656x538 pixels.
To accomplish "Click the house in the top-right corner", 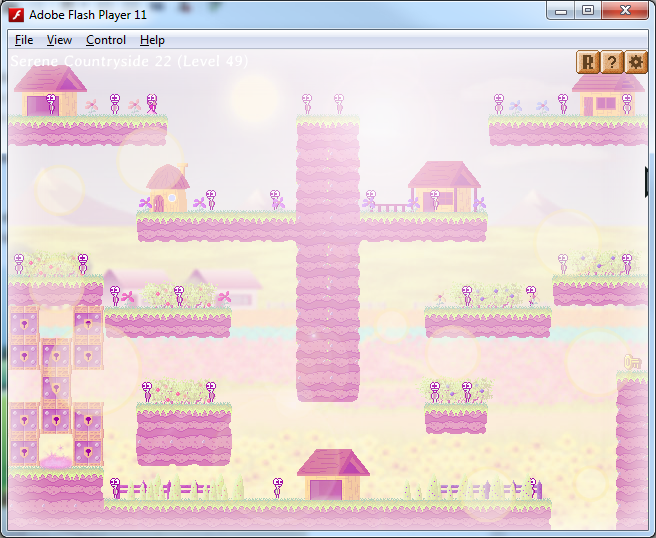I will pos(607,96).
